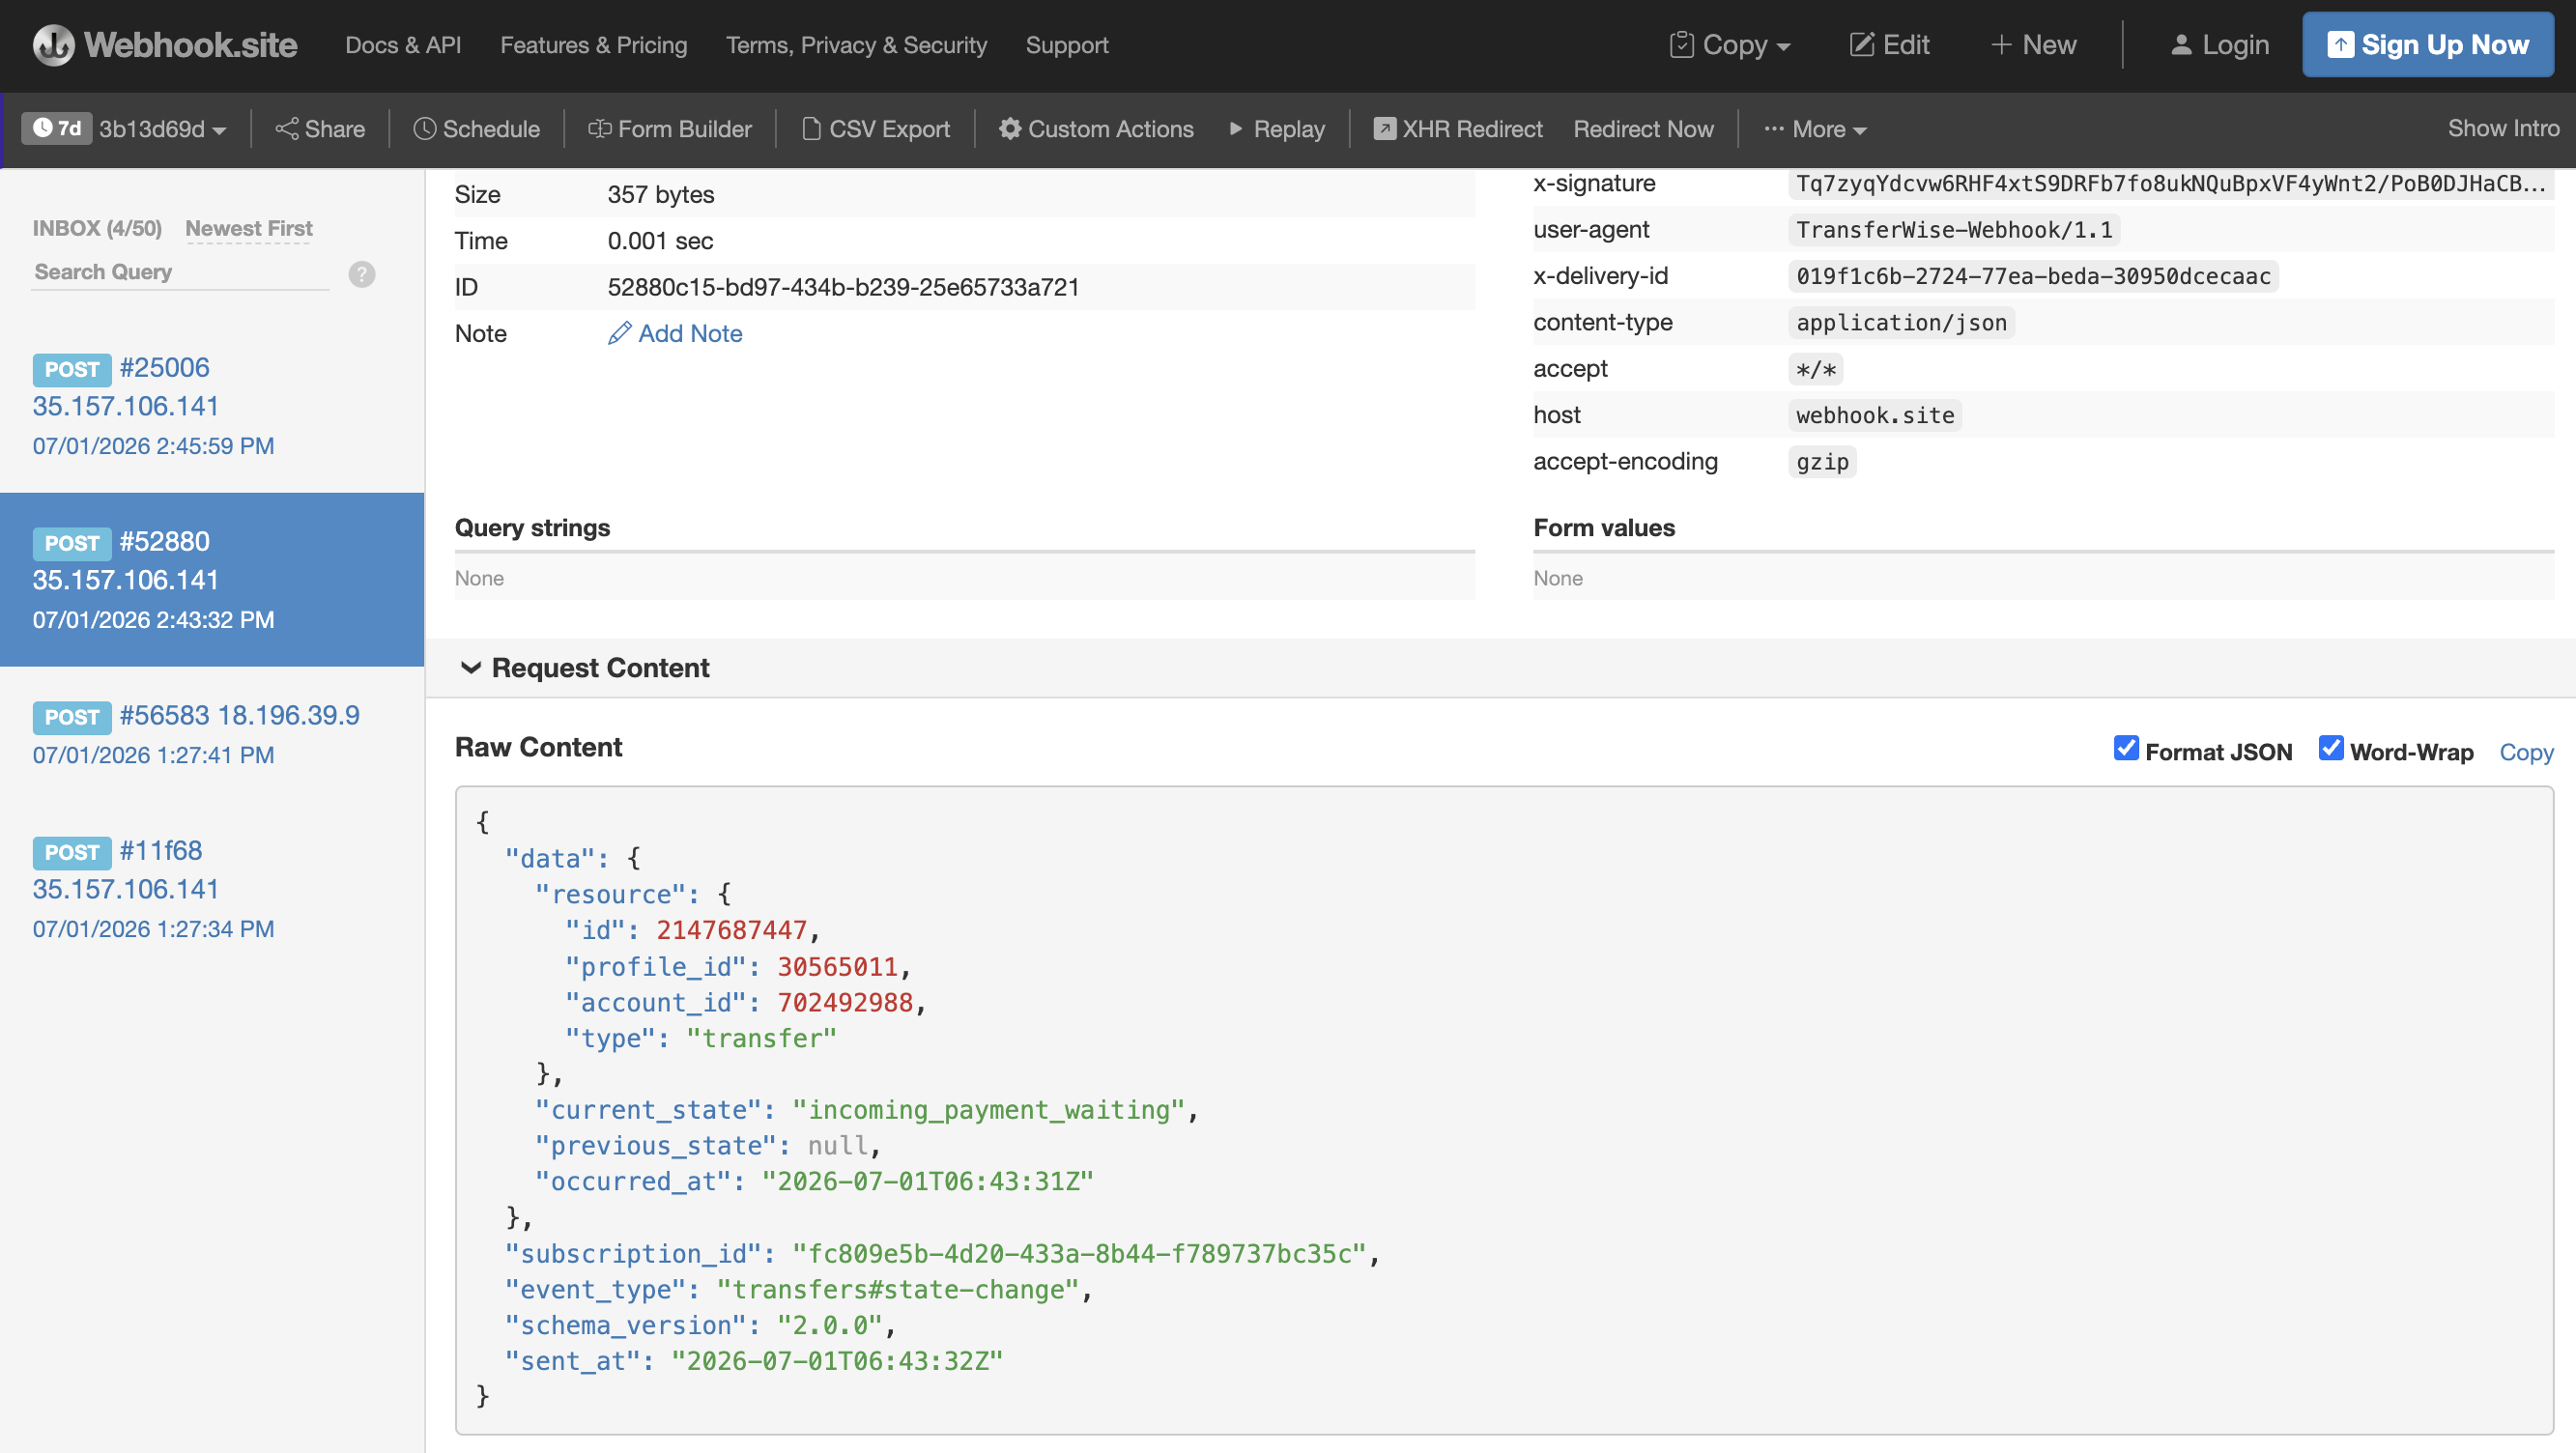The width and height of the screenshot is (2576, 1453).
Task: Click the JSON id value 2147687447
Action: click(731, 930)
